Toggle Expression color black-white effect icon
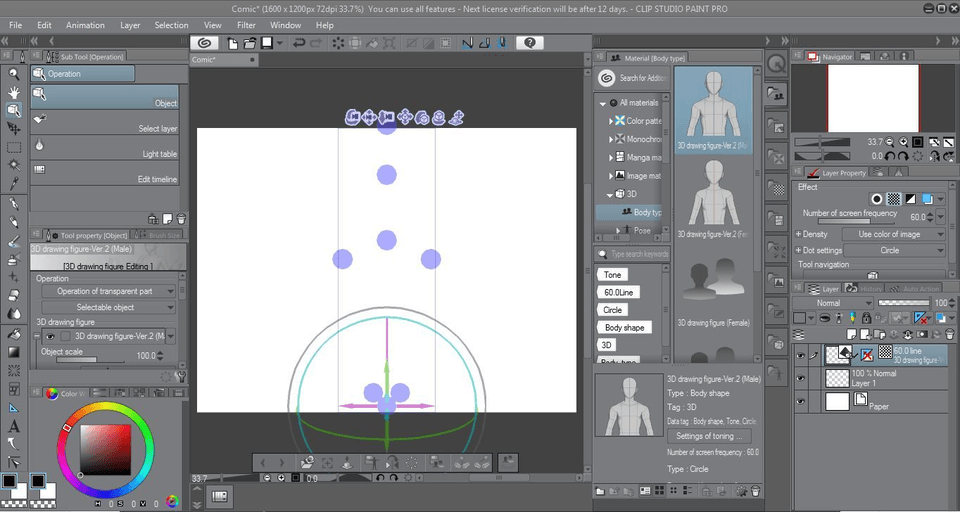The width and height of the screenshot is (960, 512). (x=910, y=199)
